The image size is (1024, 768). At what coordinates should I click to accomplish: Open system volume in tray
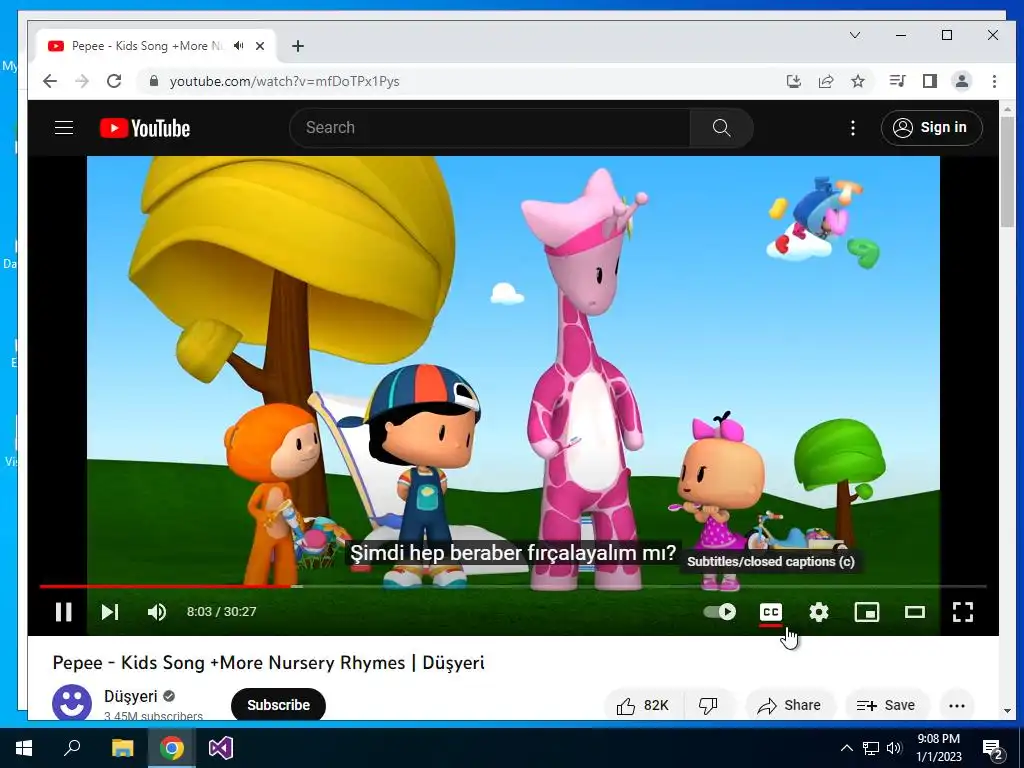click(x=893, y=748)
